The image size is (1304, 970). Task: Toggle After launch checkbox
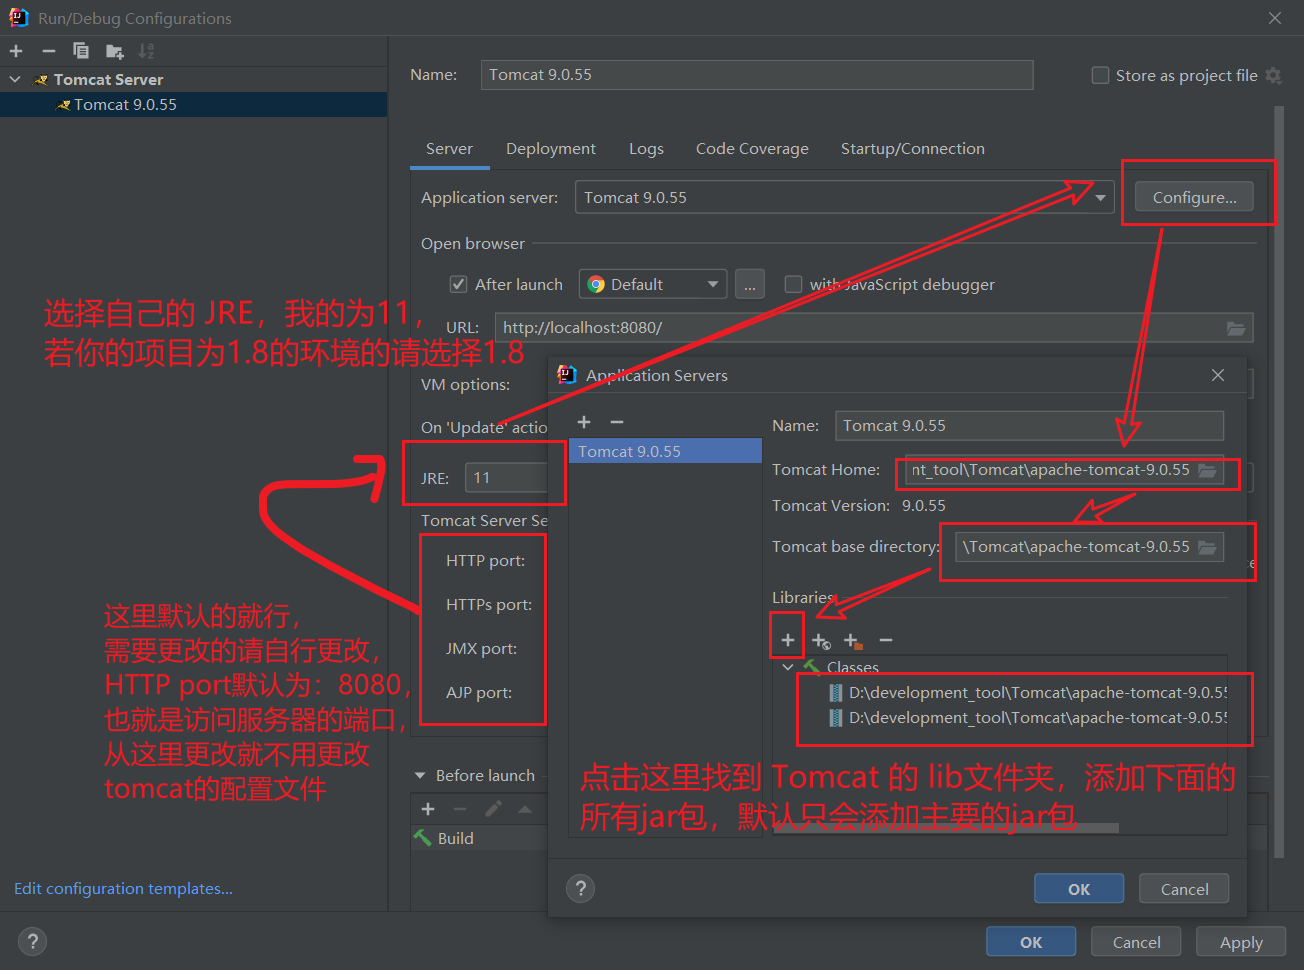click(458, 284)
